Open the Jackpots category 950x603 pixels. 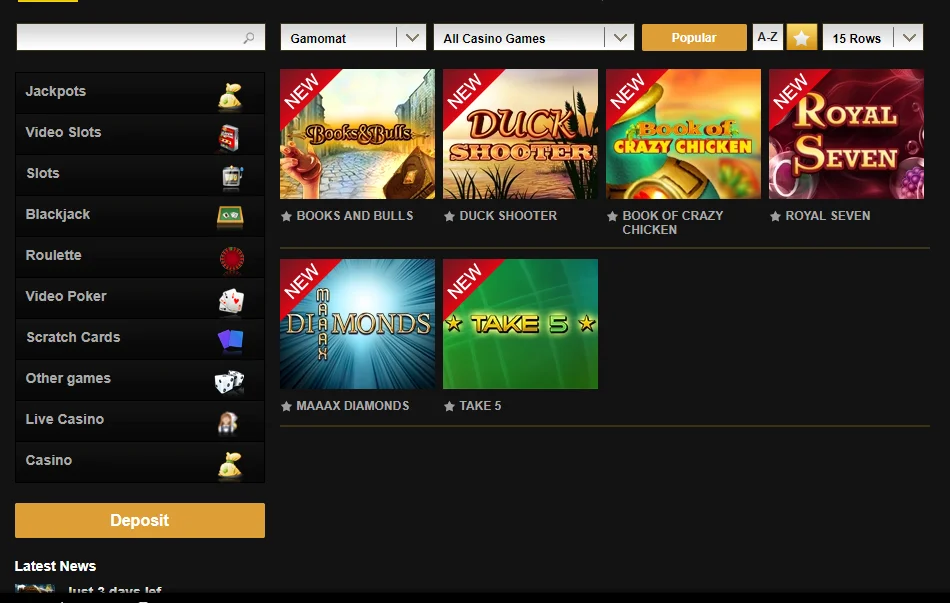point(140,93)
